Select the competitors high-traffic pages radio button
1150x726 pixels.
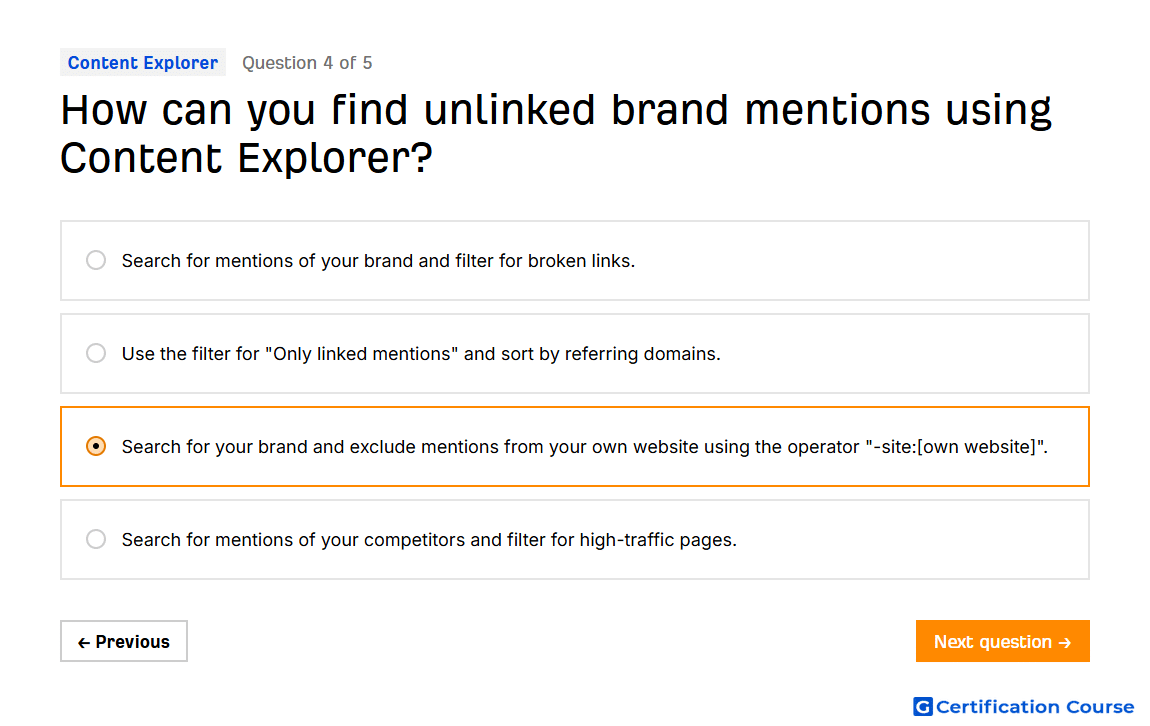(96, 540)
